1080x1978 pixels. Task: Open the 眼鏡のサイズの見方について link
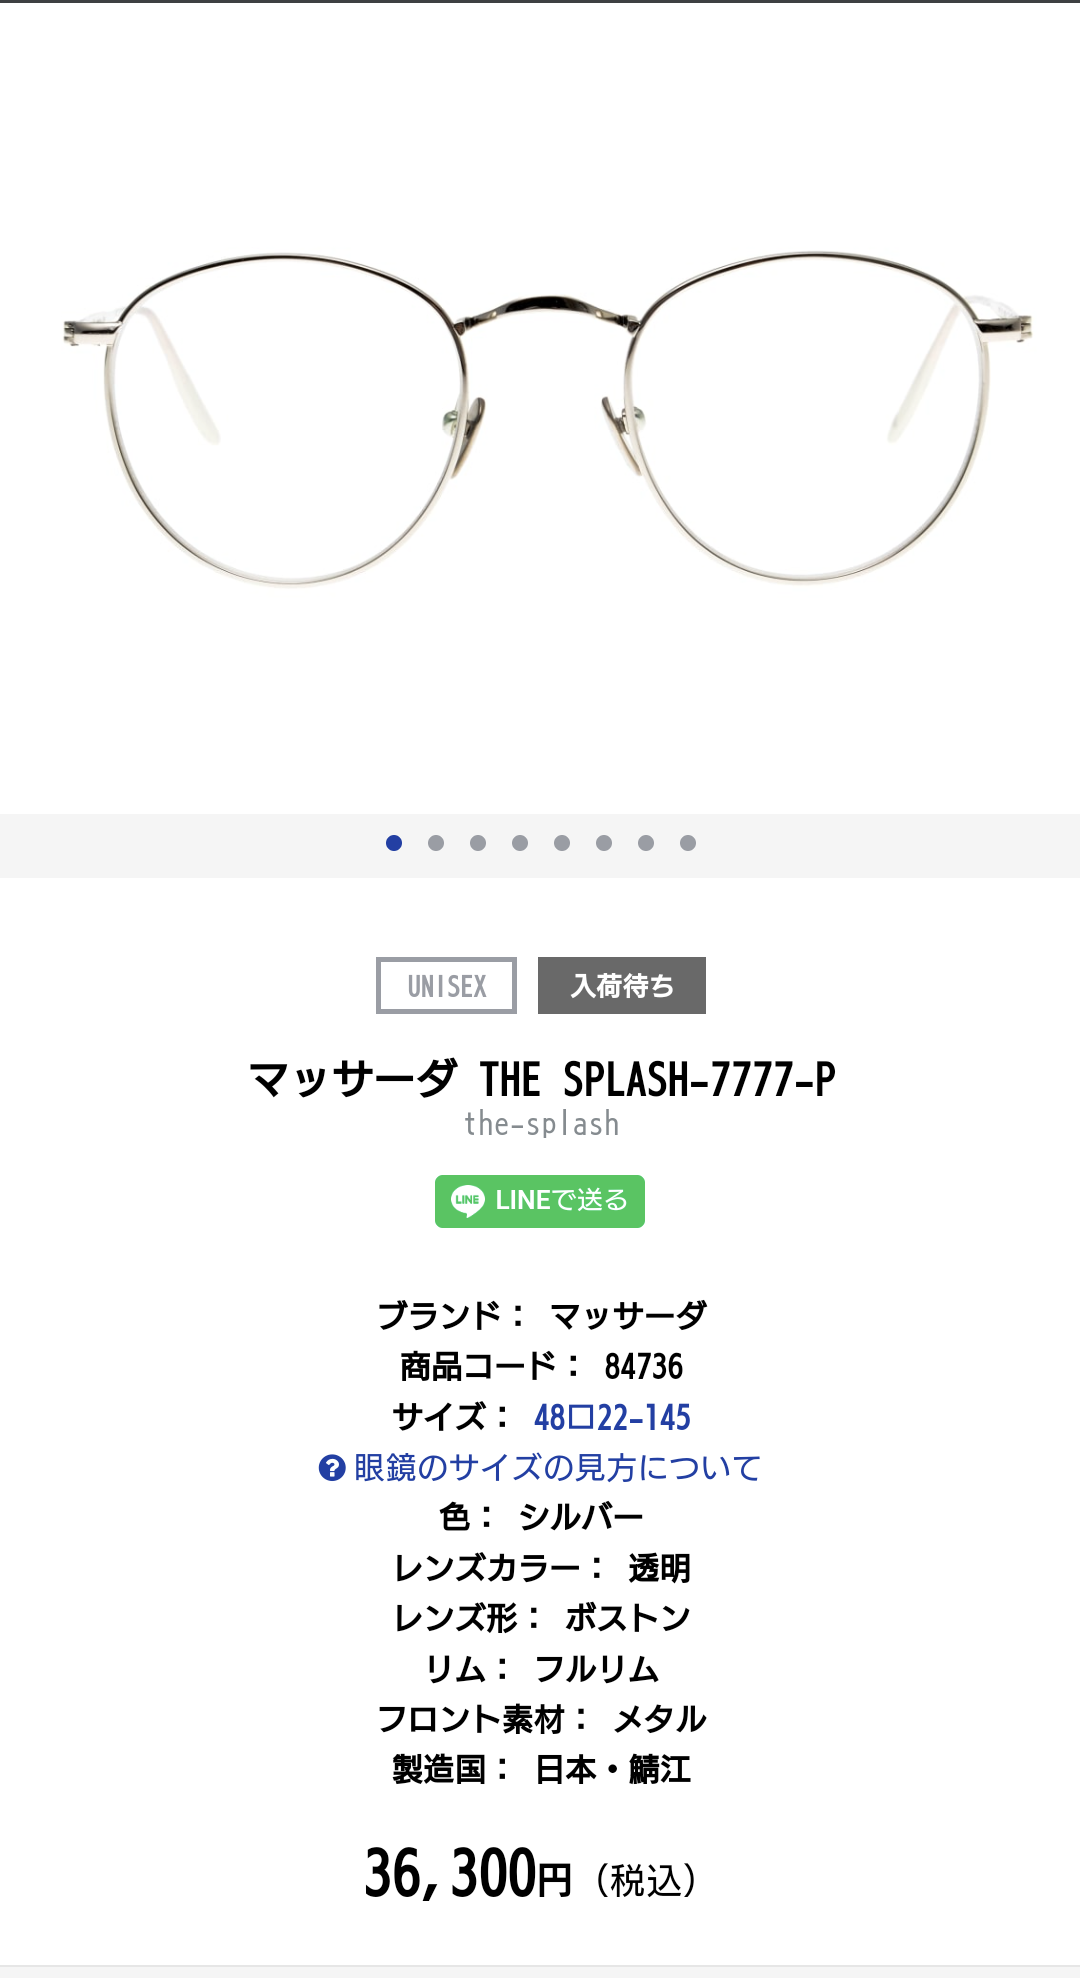(557, 1468)
